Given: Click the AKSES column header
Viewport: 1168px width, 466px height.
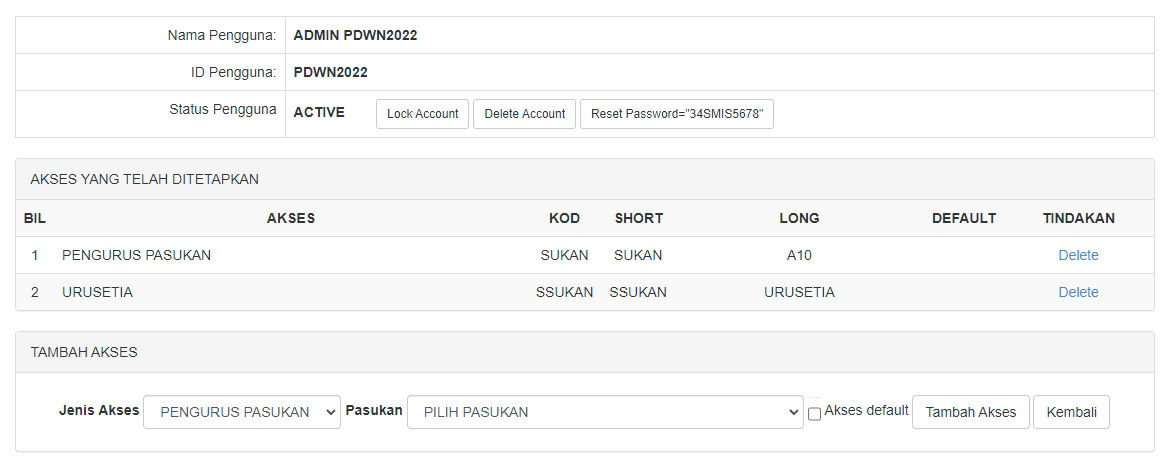Looking at the screenshot, I should [291, 218].
